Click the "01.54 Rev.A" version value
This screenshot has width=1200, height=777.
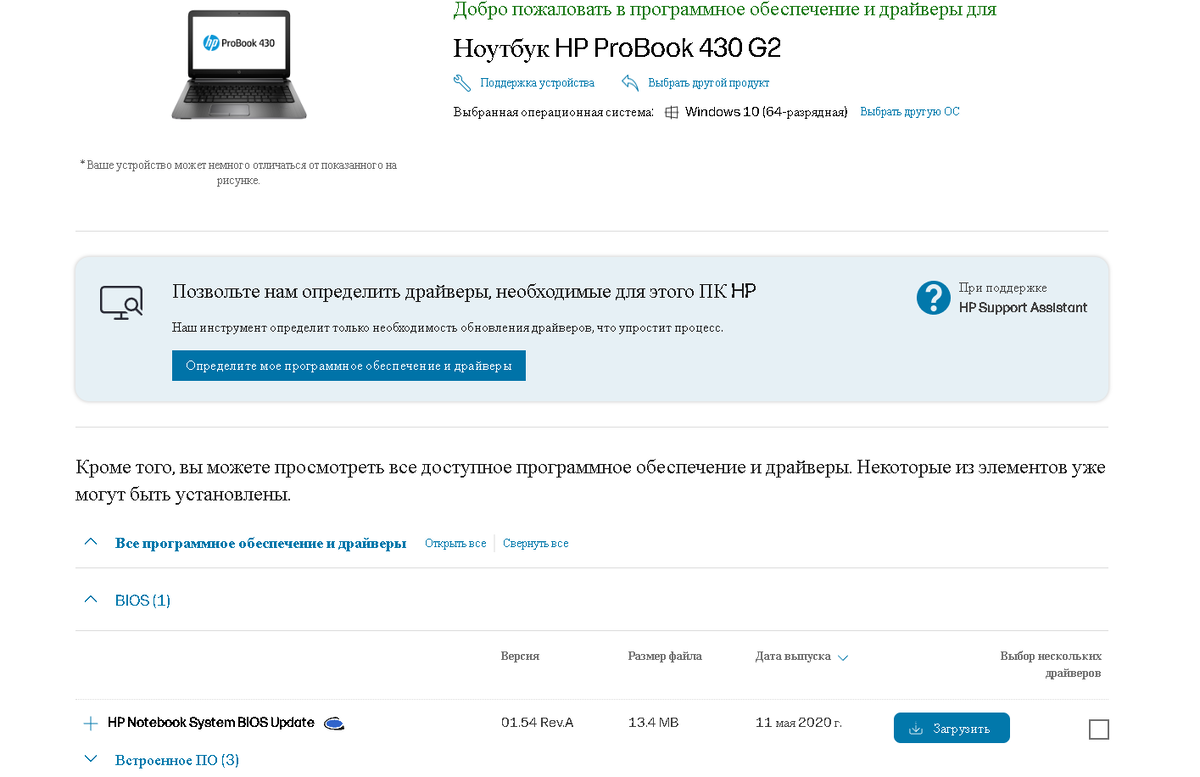(x=537, y=723)
